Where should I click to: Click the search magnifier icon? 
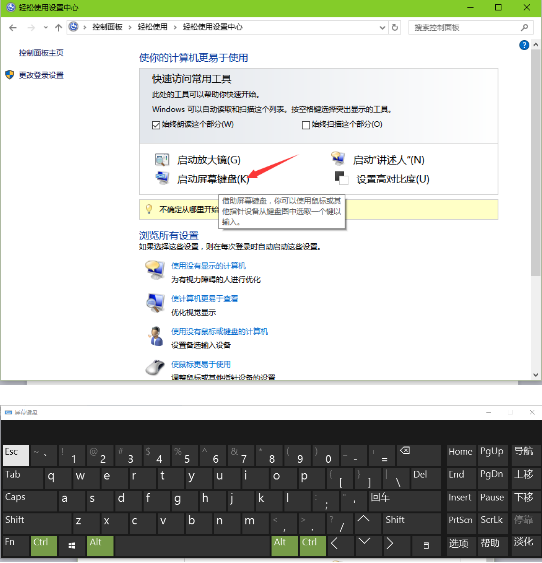click(x=524, y=27)
